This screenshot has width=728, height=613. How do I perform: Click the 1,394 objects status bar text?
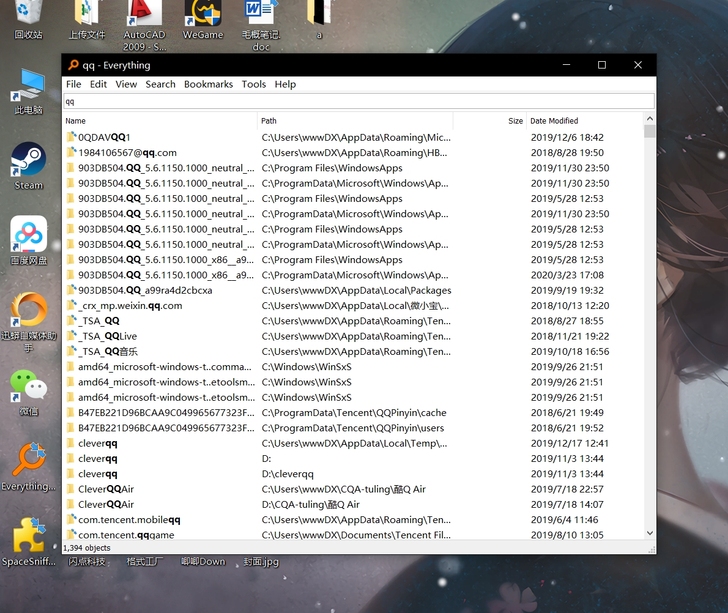[x=87, y=548]
